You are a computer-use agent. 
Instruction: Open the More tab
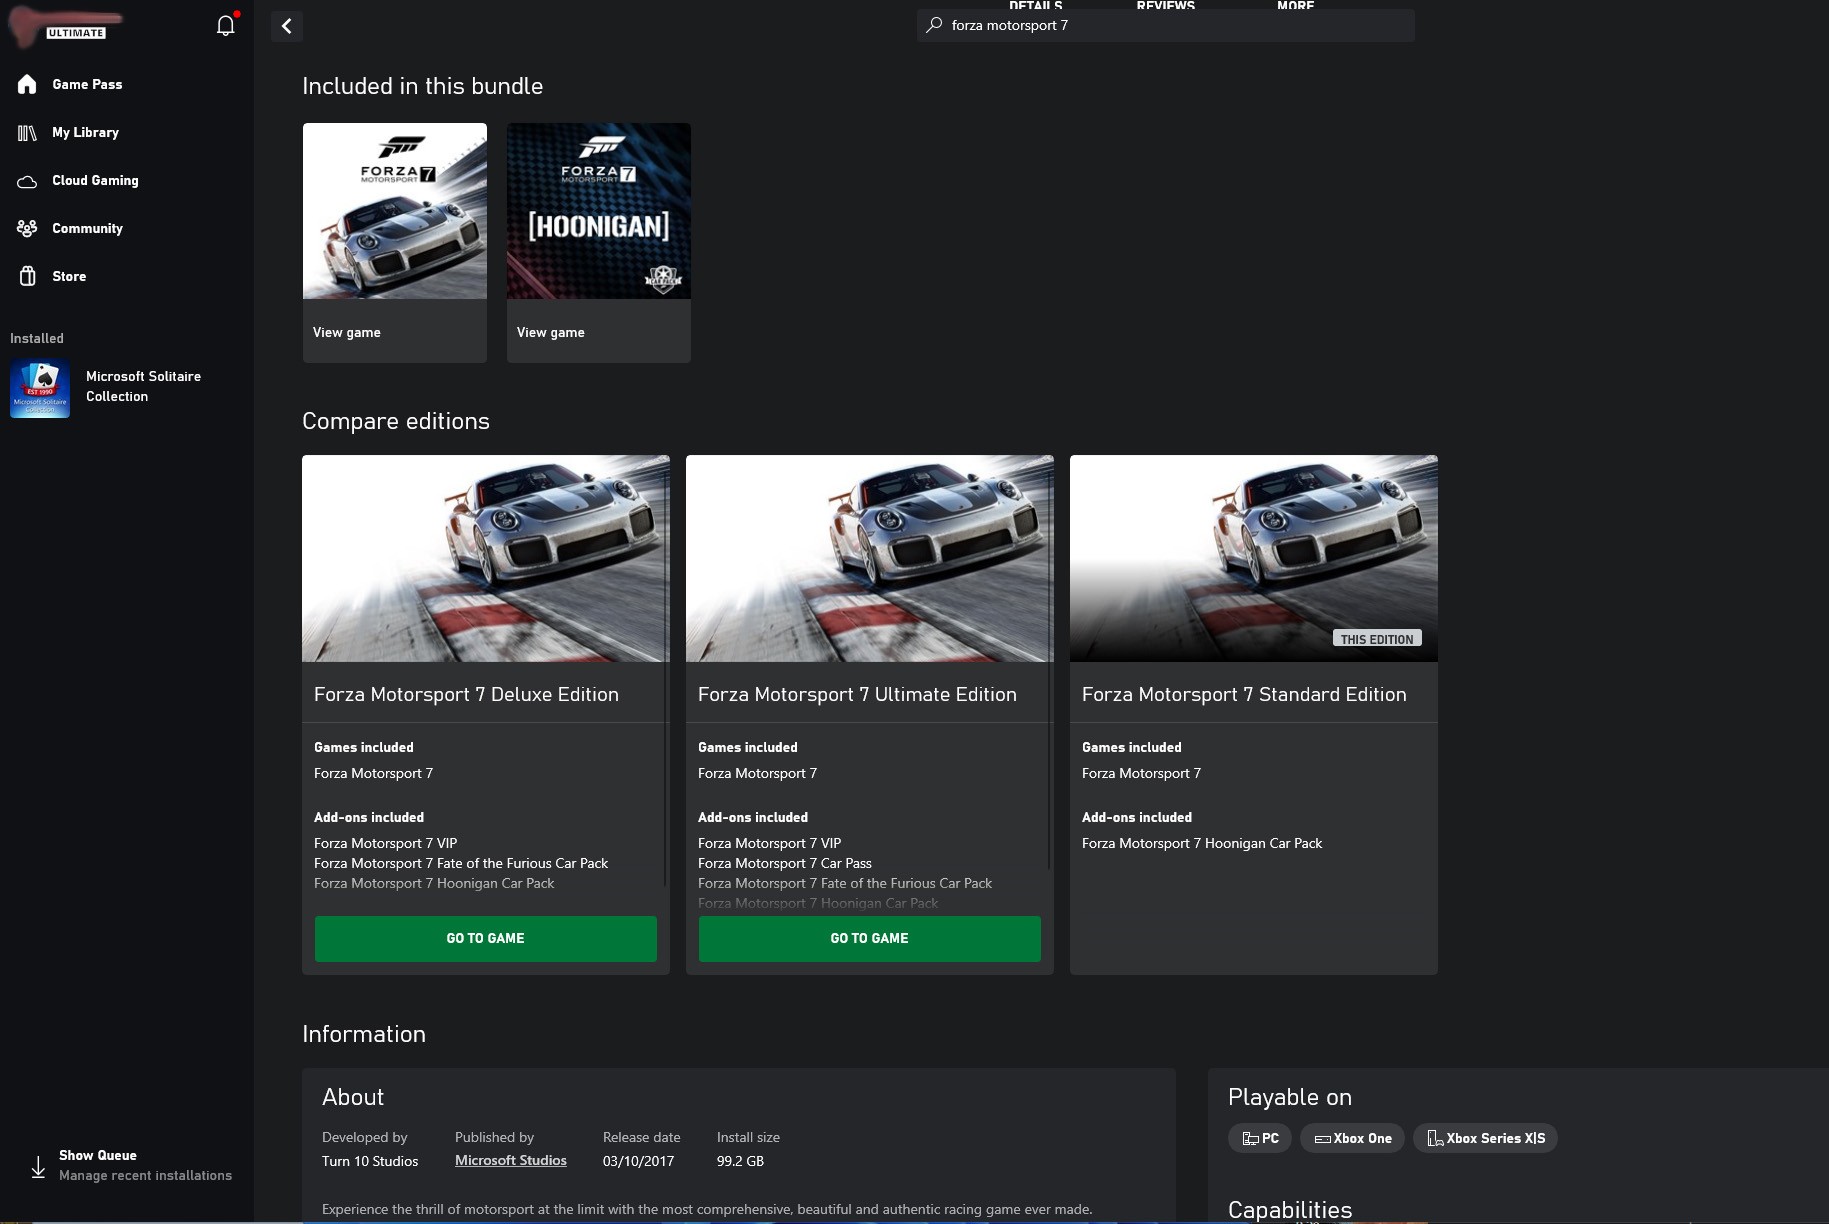(1295, 6)
